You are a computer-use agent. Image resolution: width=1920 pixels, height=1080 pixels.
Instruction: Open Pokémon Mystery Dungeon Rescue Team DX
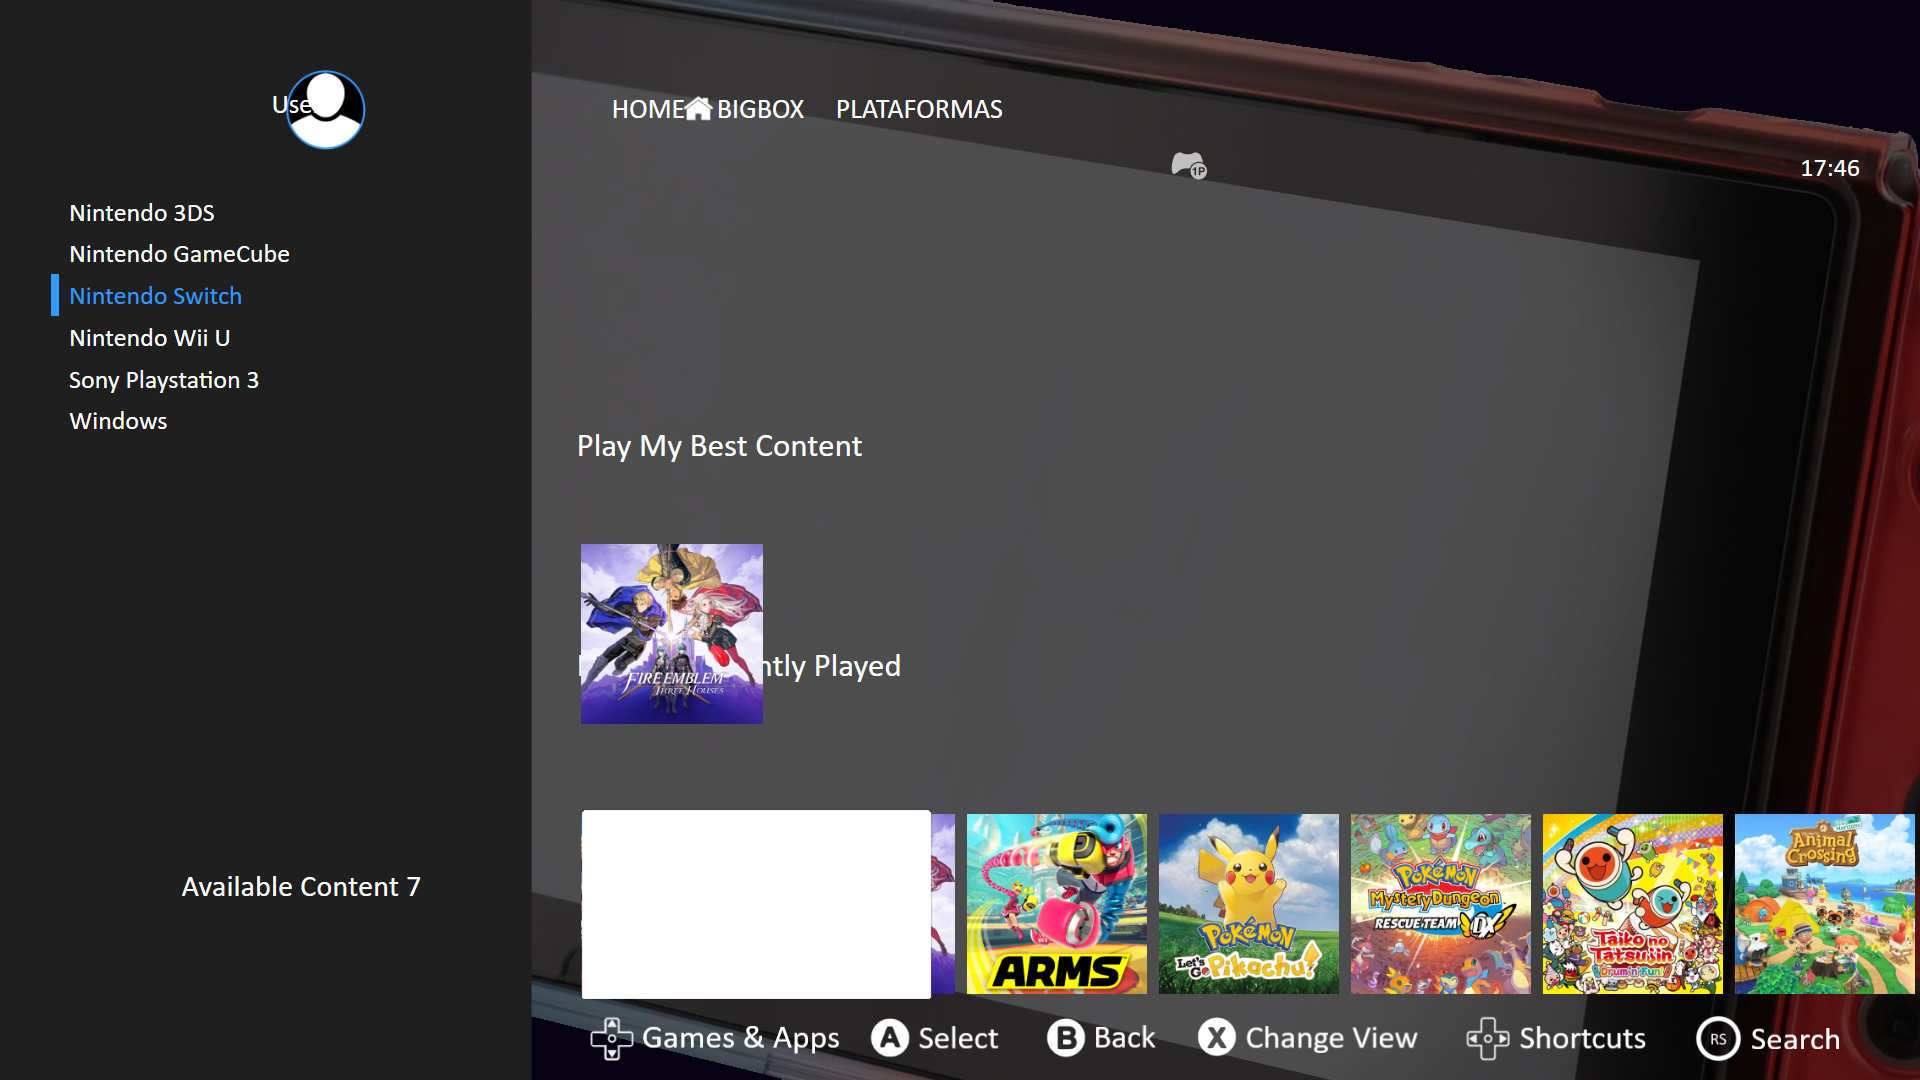[1441, 904]
